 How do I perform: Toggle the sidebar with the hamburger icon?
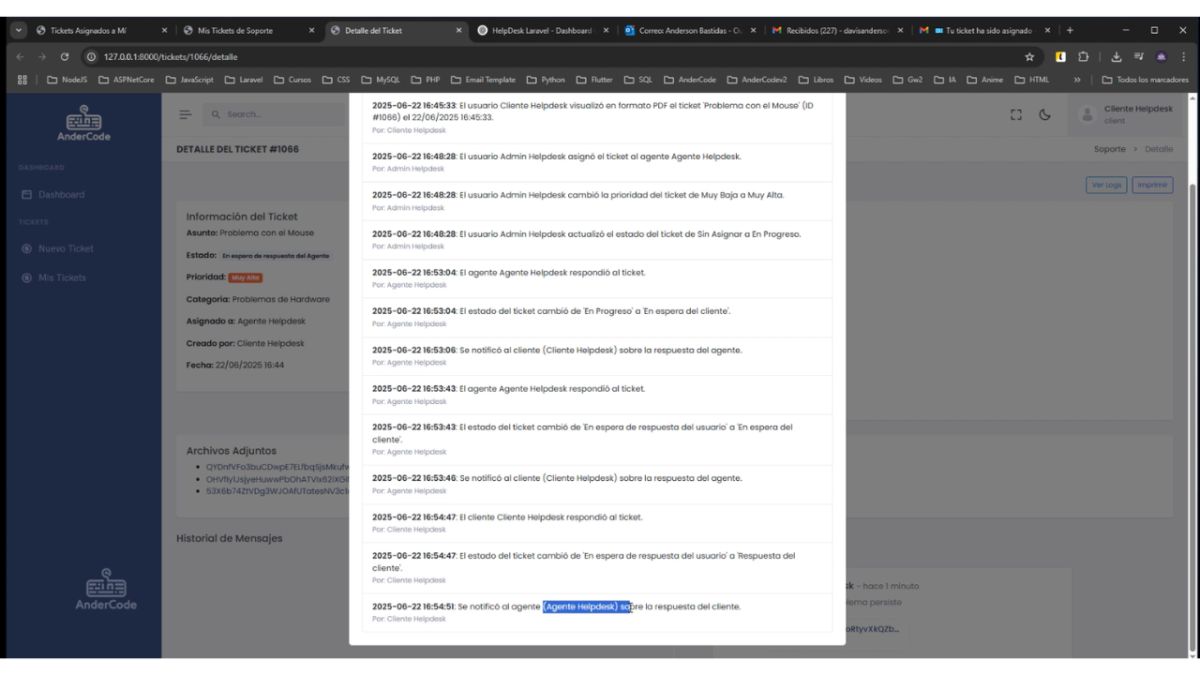click(185, 115)
